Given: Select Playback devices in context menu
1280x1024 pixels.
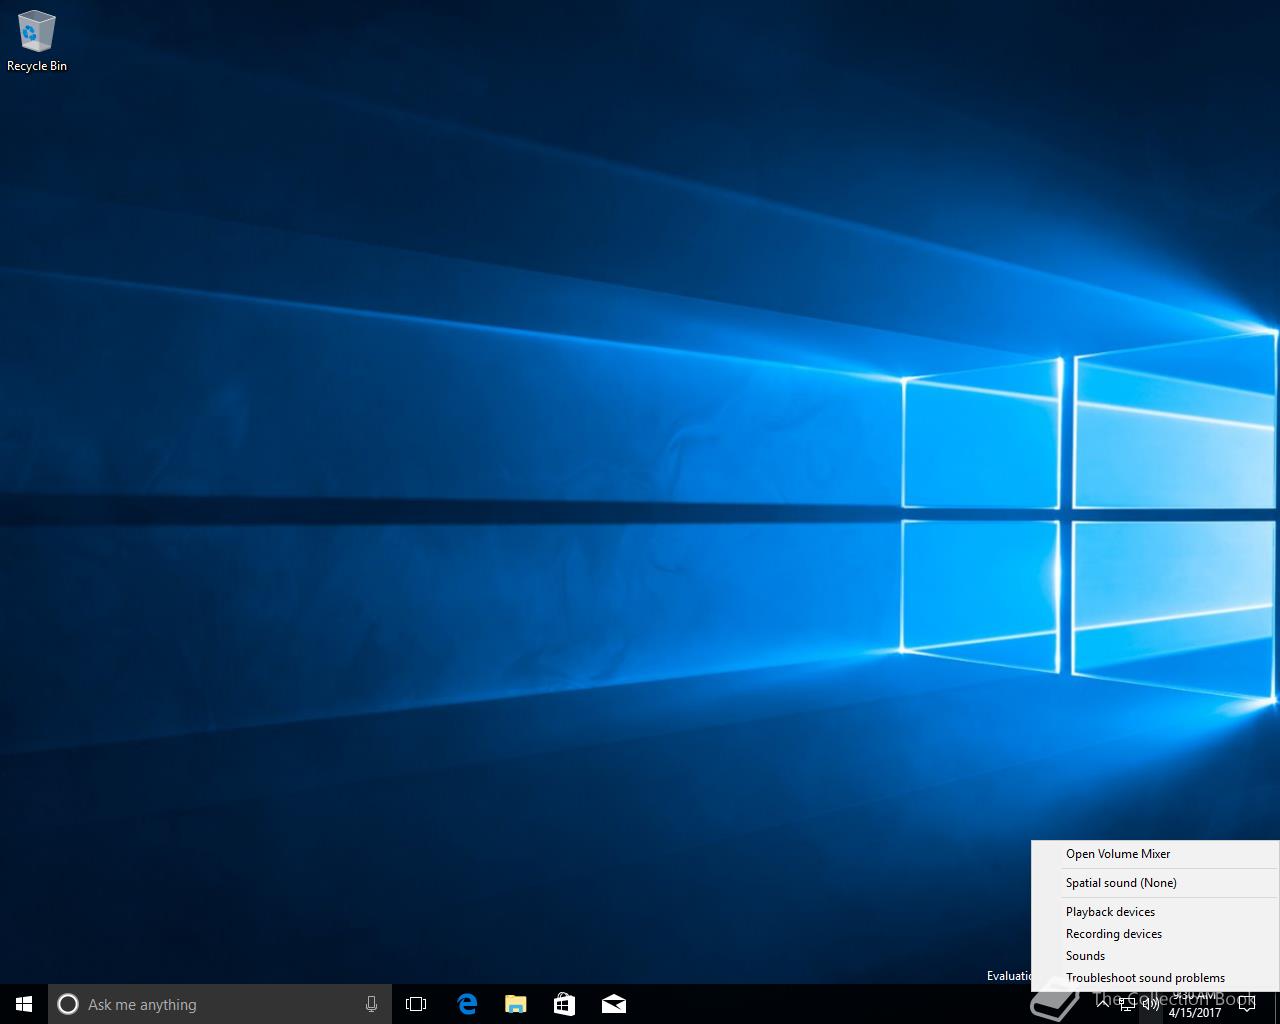Looking at the screenshot, I should click(x=1110, y=912).
